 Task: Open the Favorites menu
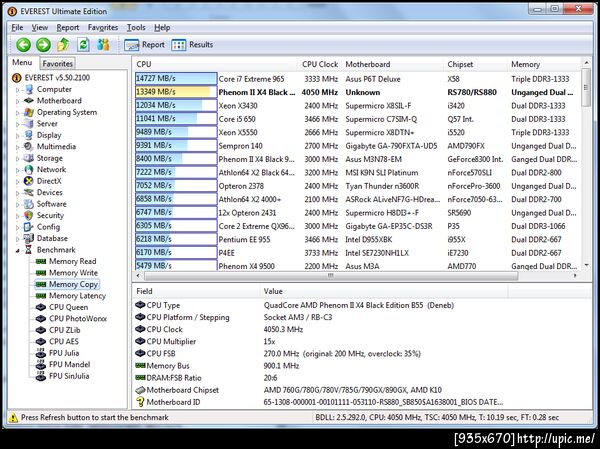pos(103,28)
